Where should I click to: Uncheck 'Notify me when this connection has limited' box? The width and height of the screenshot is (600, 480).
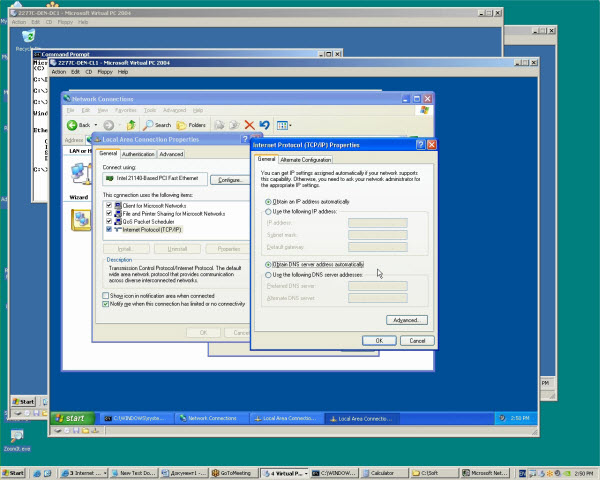[x=107, y=304]
